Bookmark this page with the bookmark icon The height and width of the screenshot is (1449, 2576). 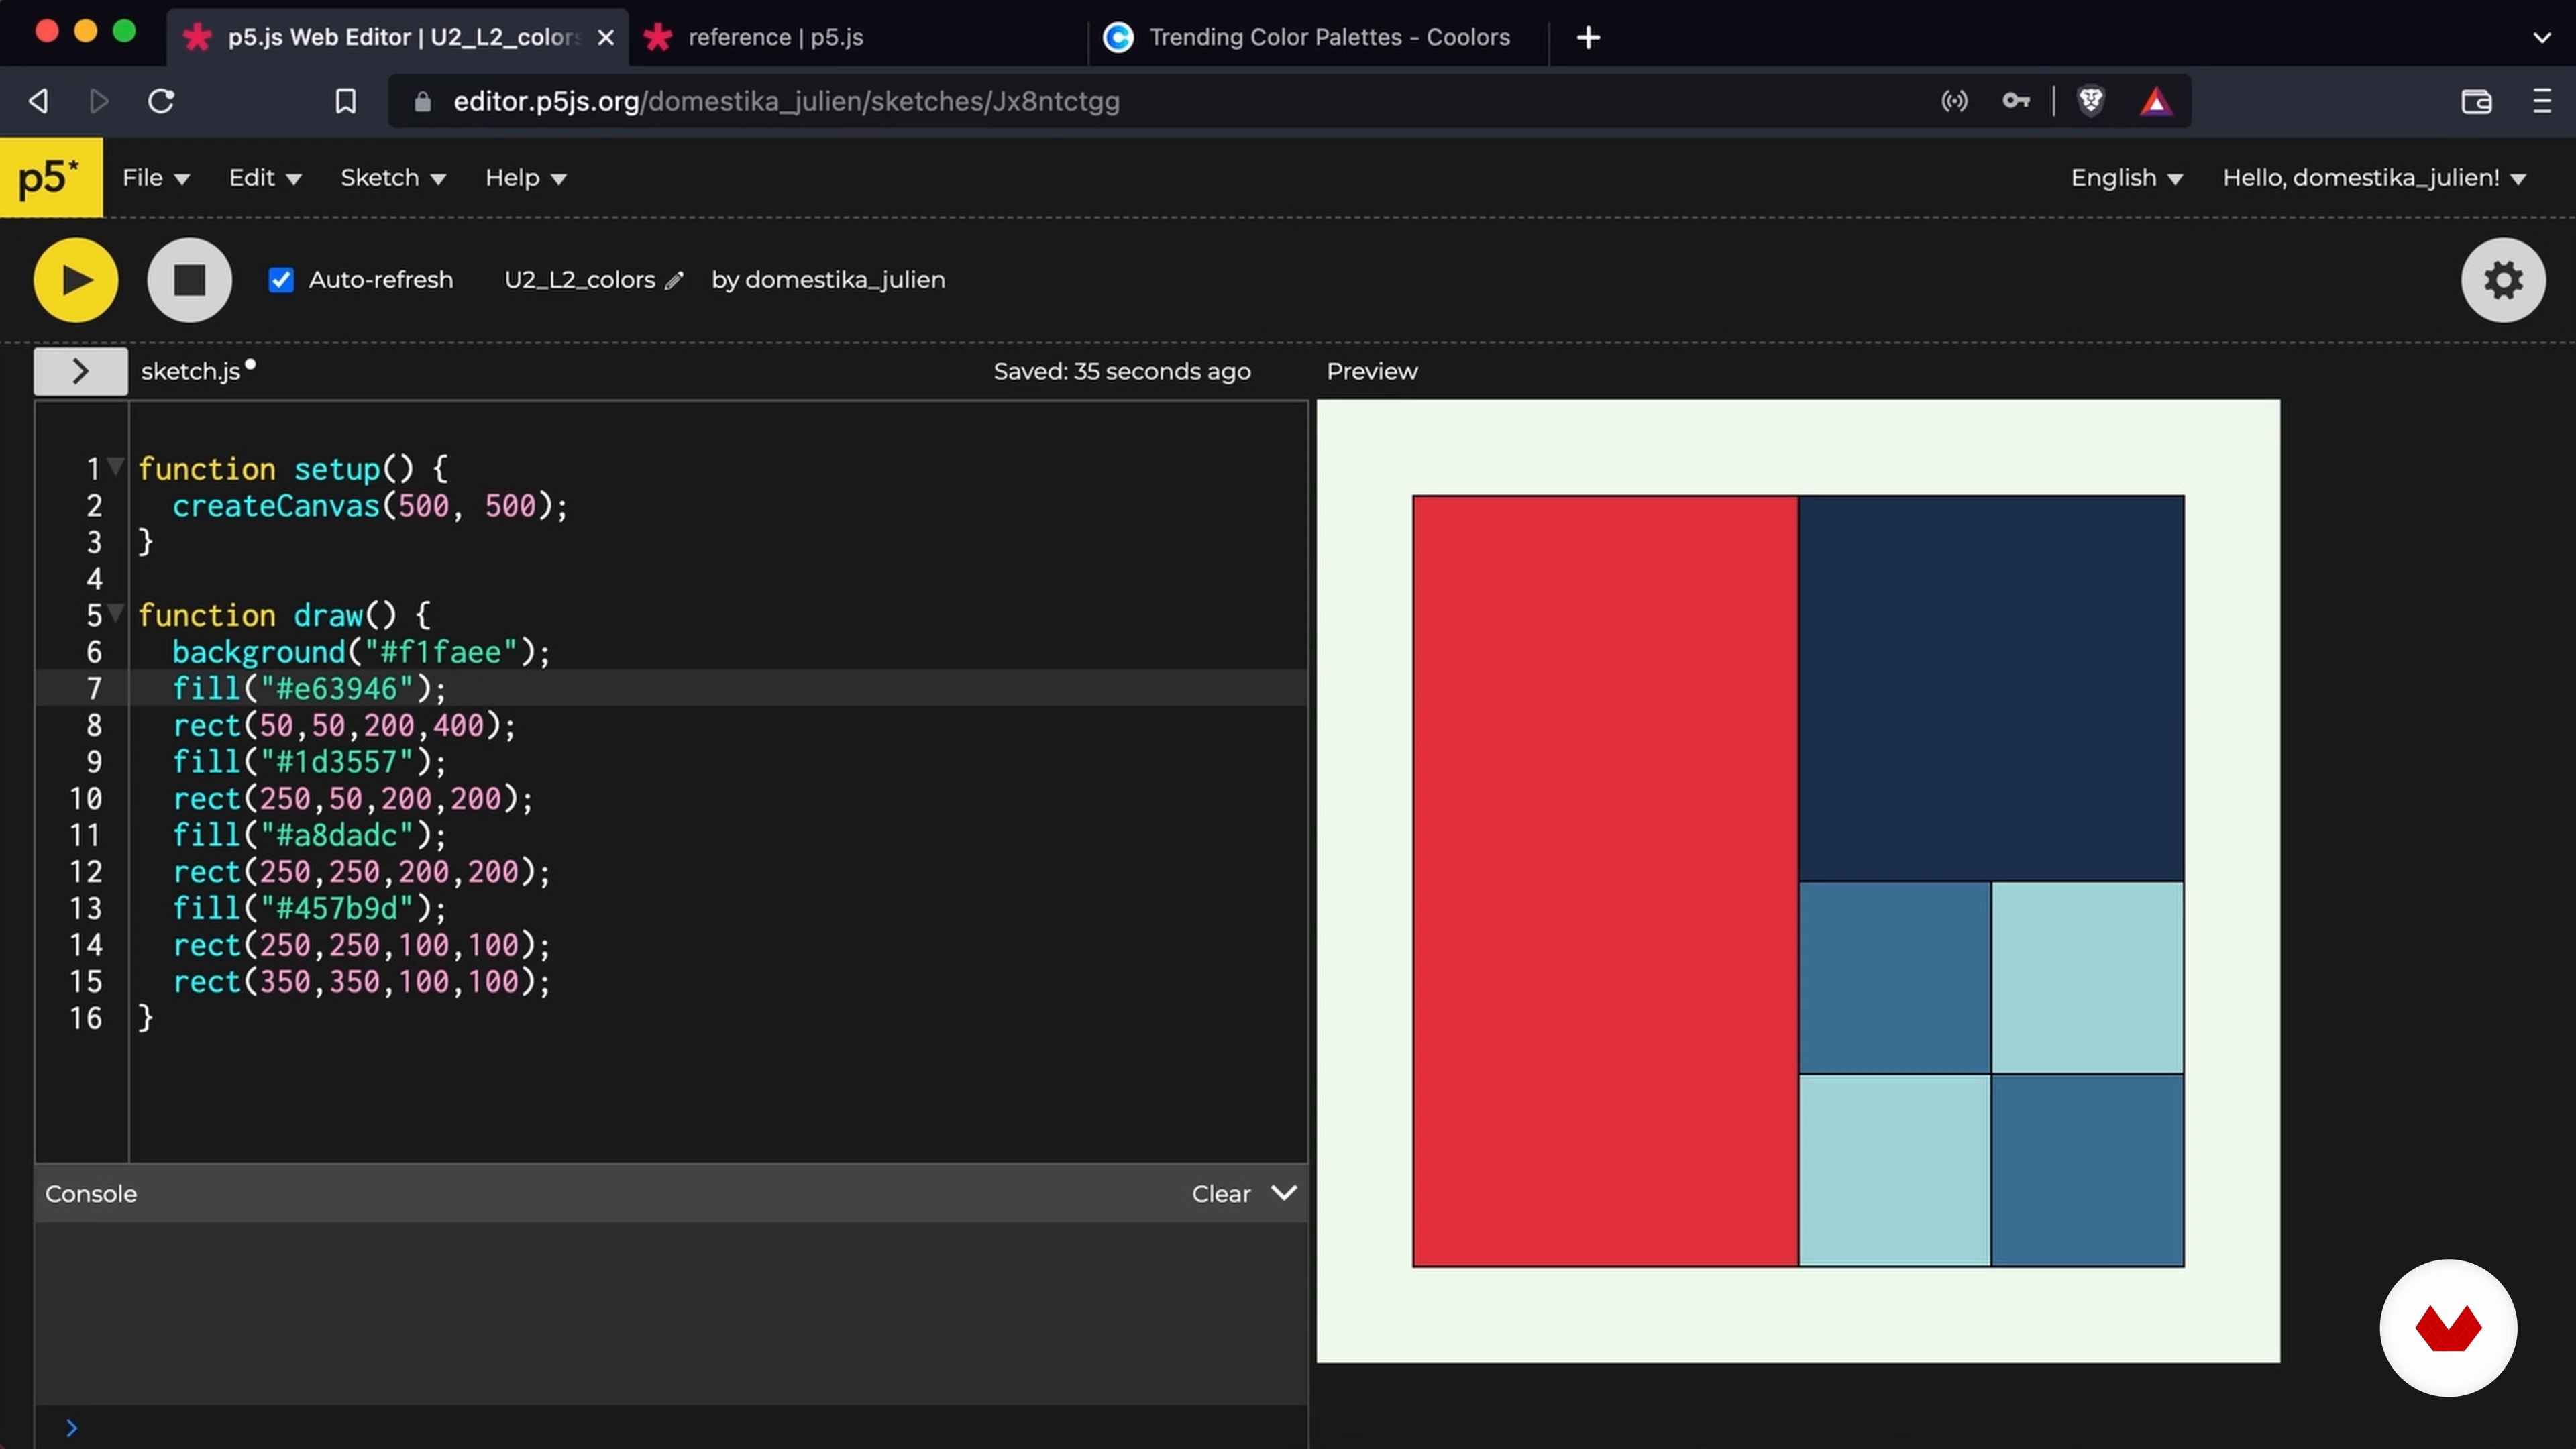345,101
